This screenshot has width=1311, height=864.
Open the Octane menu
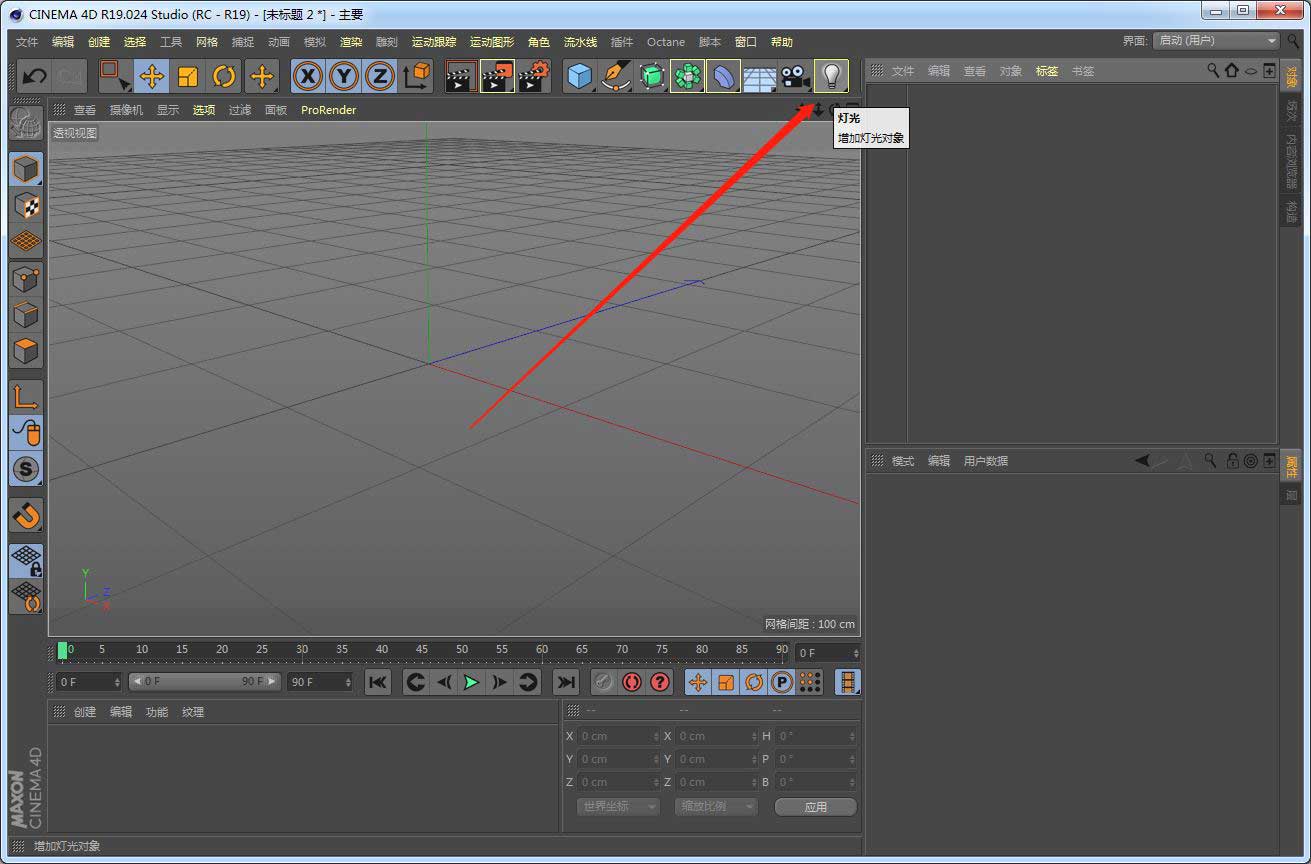pyautogui.click(x=666, y=42)
